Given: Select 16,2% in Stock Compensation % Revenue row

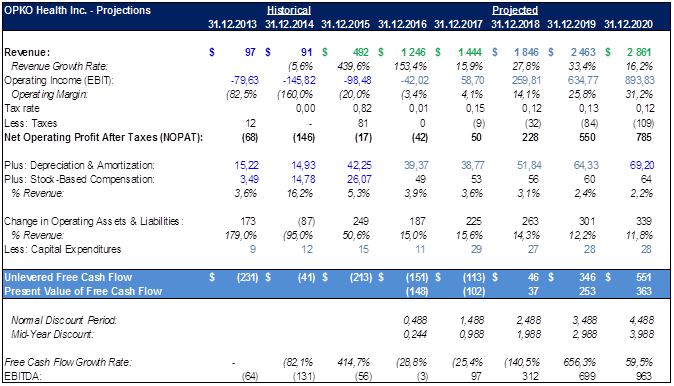Looking at the screenshot, I should [x=300, y=193].
